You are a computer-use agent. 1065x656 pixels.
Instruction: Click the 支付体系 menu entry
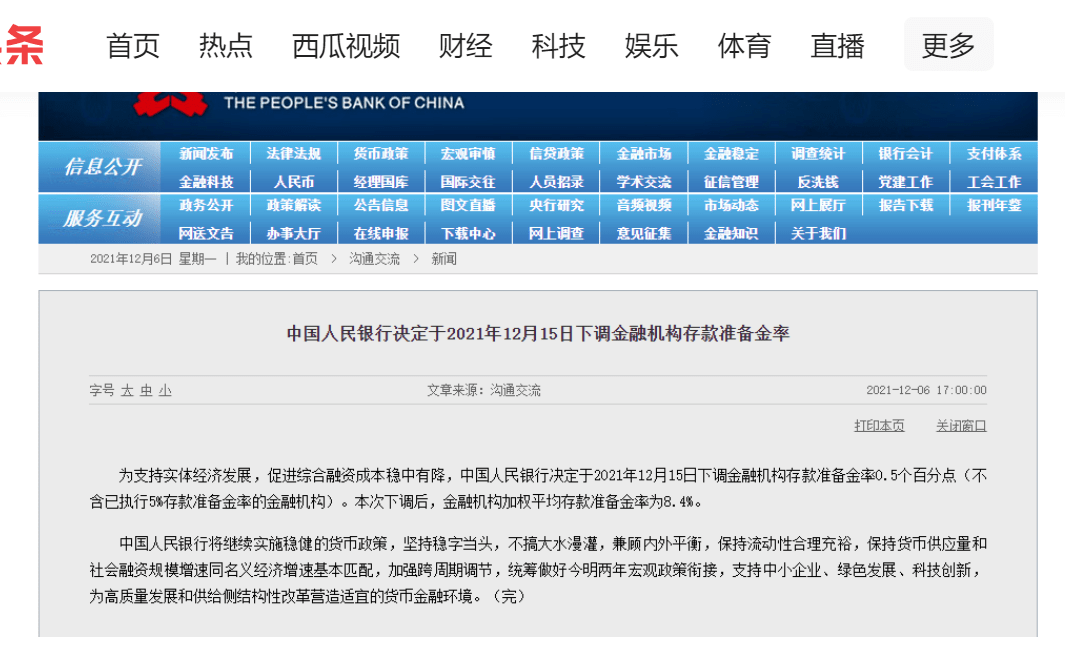click(x=994, y=154)
